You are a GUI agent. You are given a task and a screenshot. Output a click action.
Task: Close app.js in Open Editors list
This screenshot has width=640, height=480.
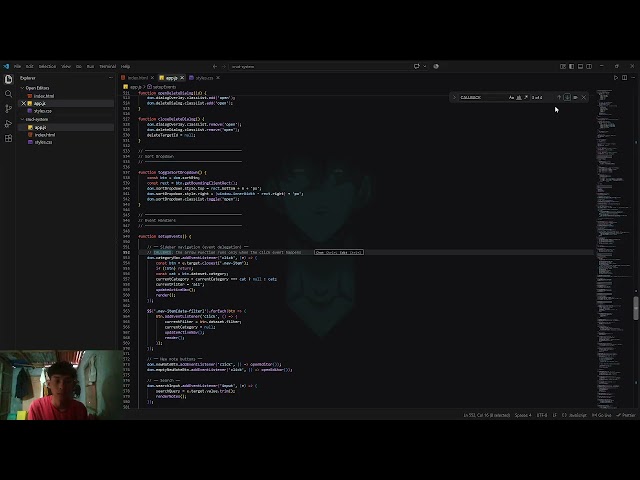23,104
